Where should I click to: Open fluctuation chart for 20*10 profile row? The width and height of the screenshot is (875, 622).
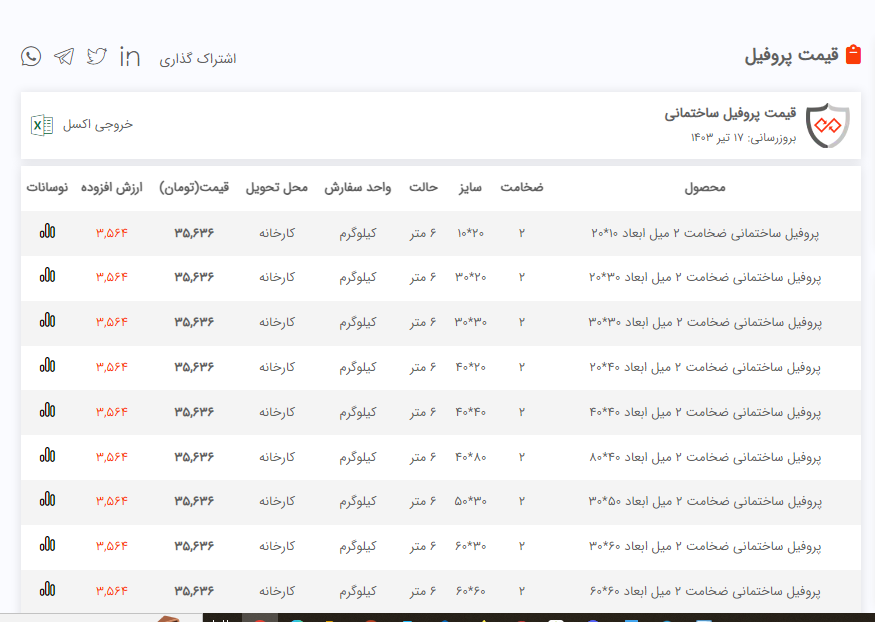coord(47,232)
